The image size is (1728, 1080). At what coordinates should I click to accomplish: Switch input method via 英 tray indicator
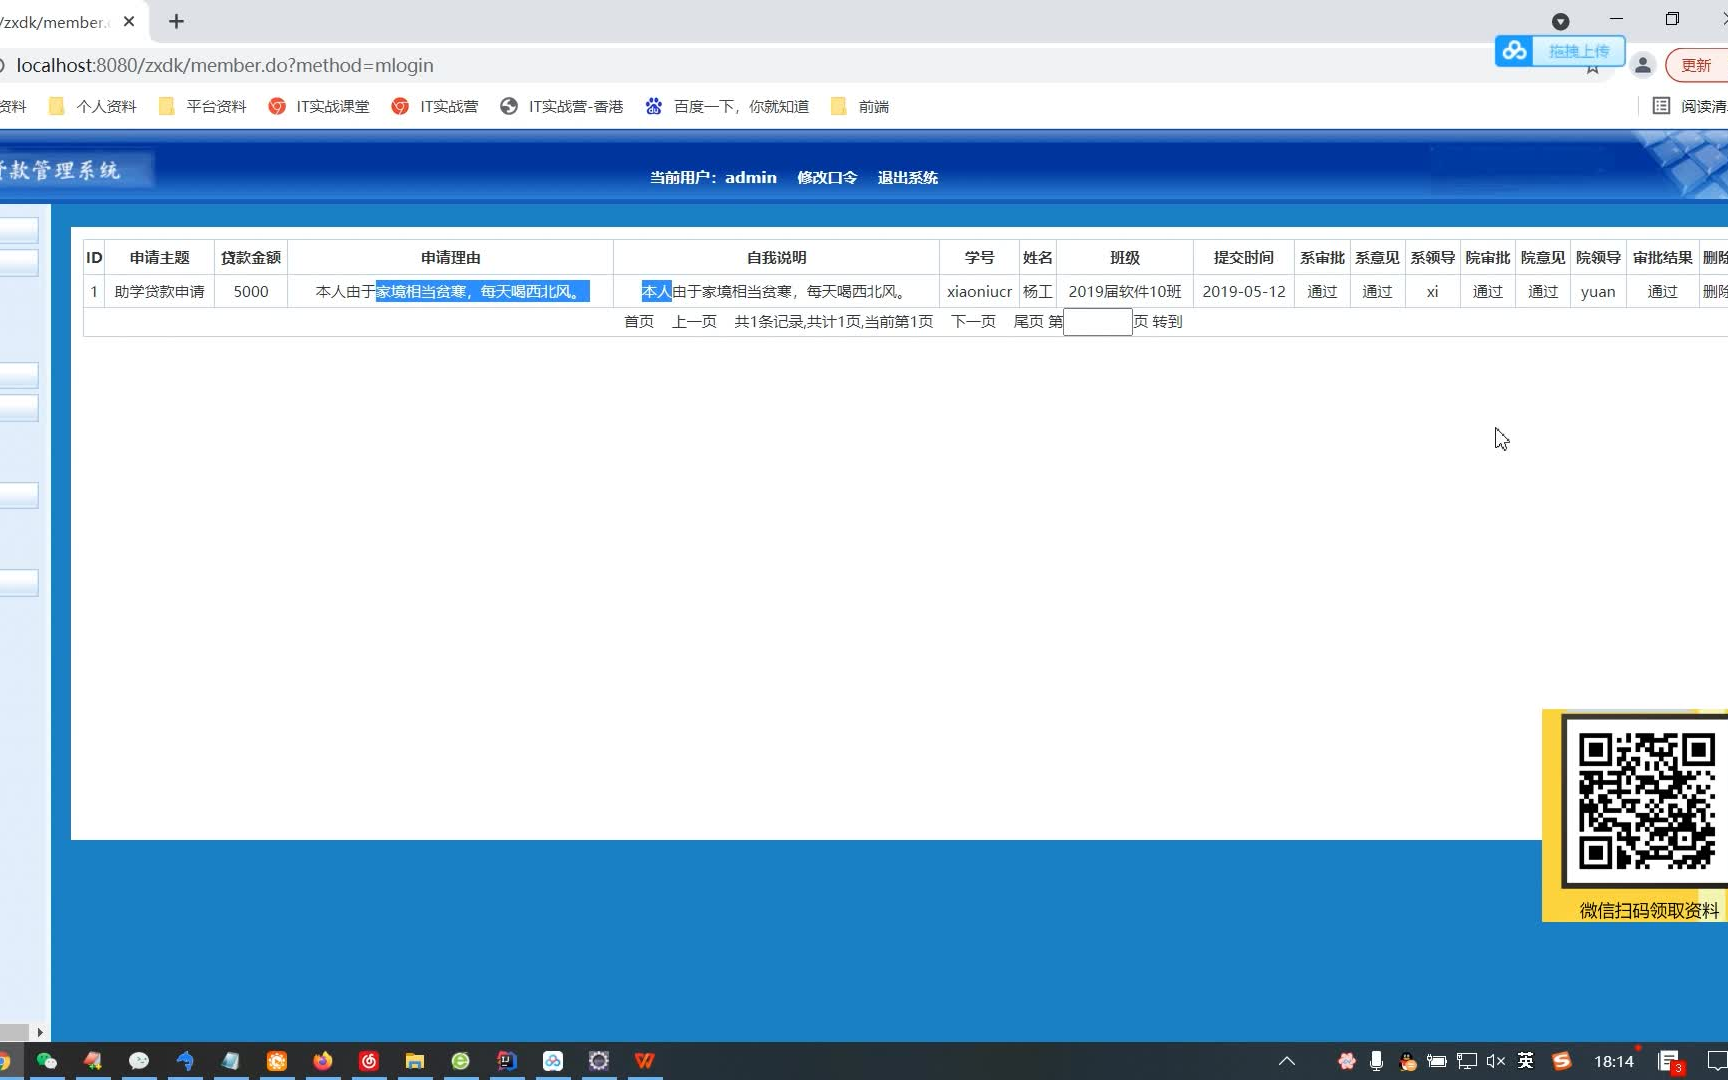pyautogui.click(x=1526, y=1061)
